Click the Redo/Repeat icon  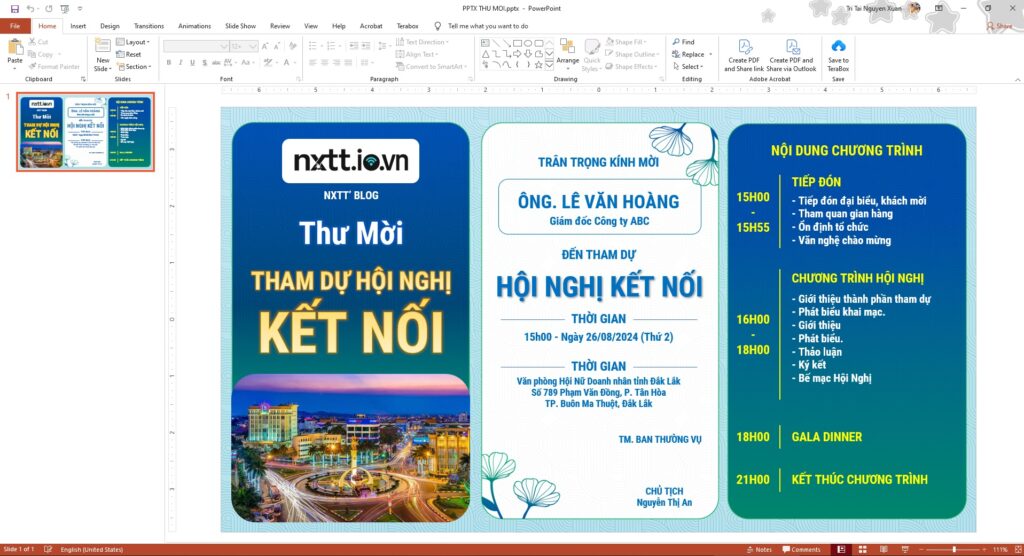pos(48,8)
